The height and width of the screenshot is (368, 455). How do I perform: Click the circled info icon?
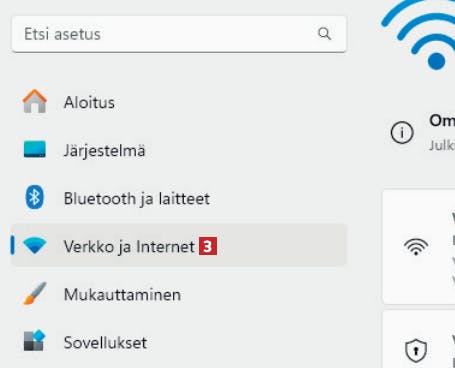[x=402, y=133]
